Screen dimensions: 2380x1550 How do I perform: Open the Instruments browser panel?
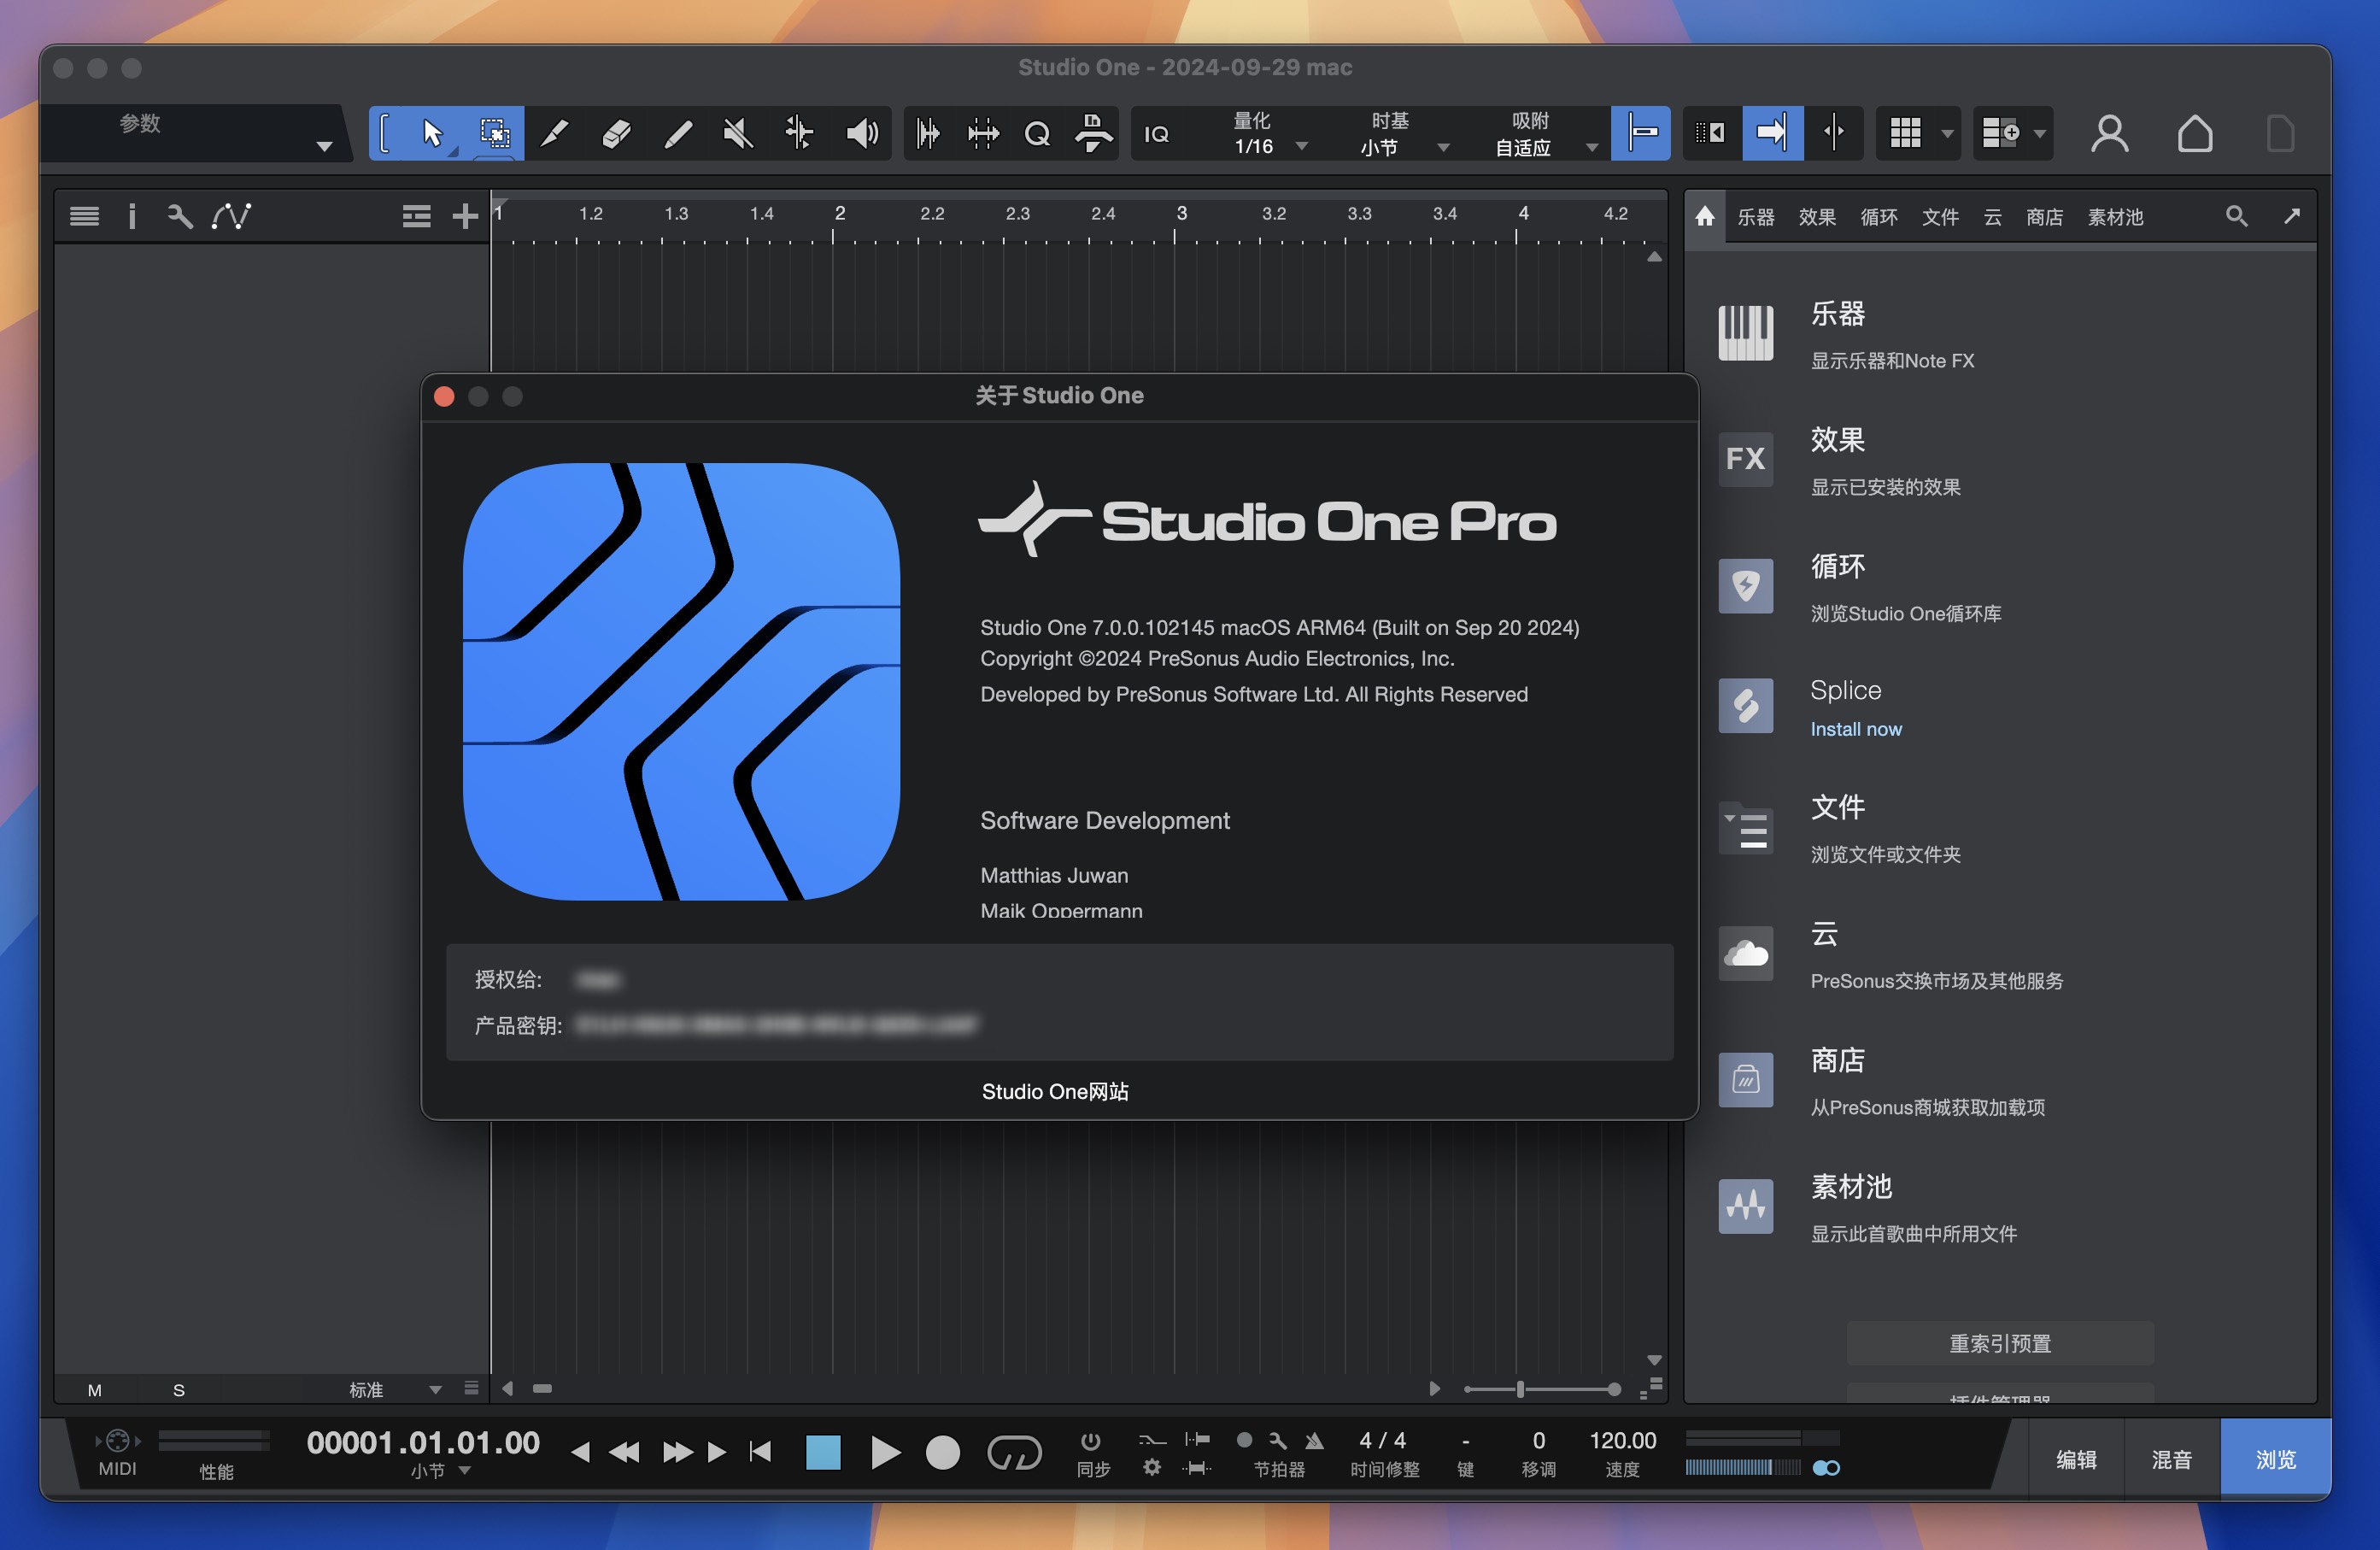[1757, 215]
